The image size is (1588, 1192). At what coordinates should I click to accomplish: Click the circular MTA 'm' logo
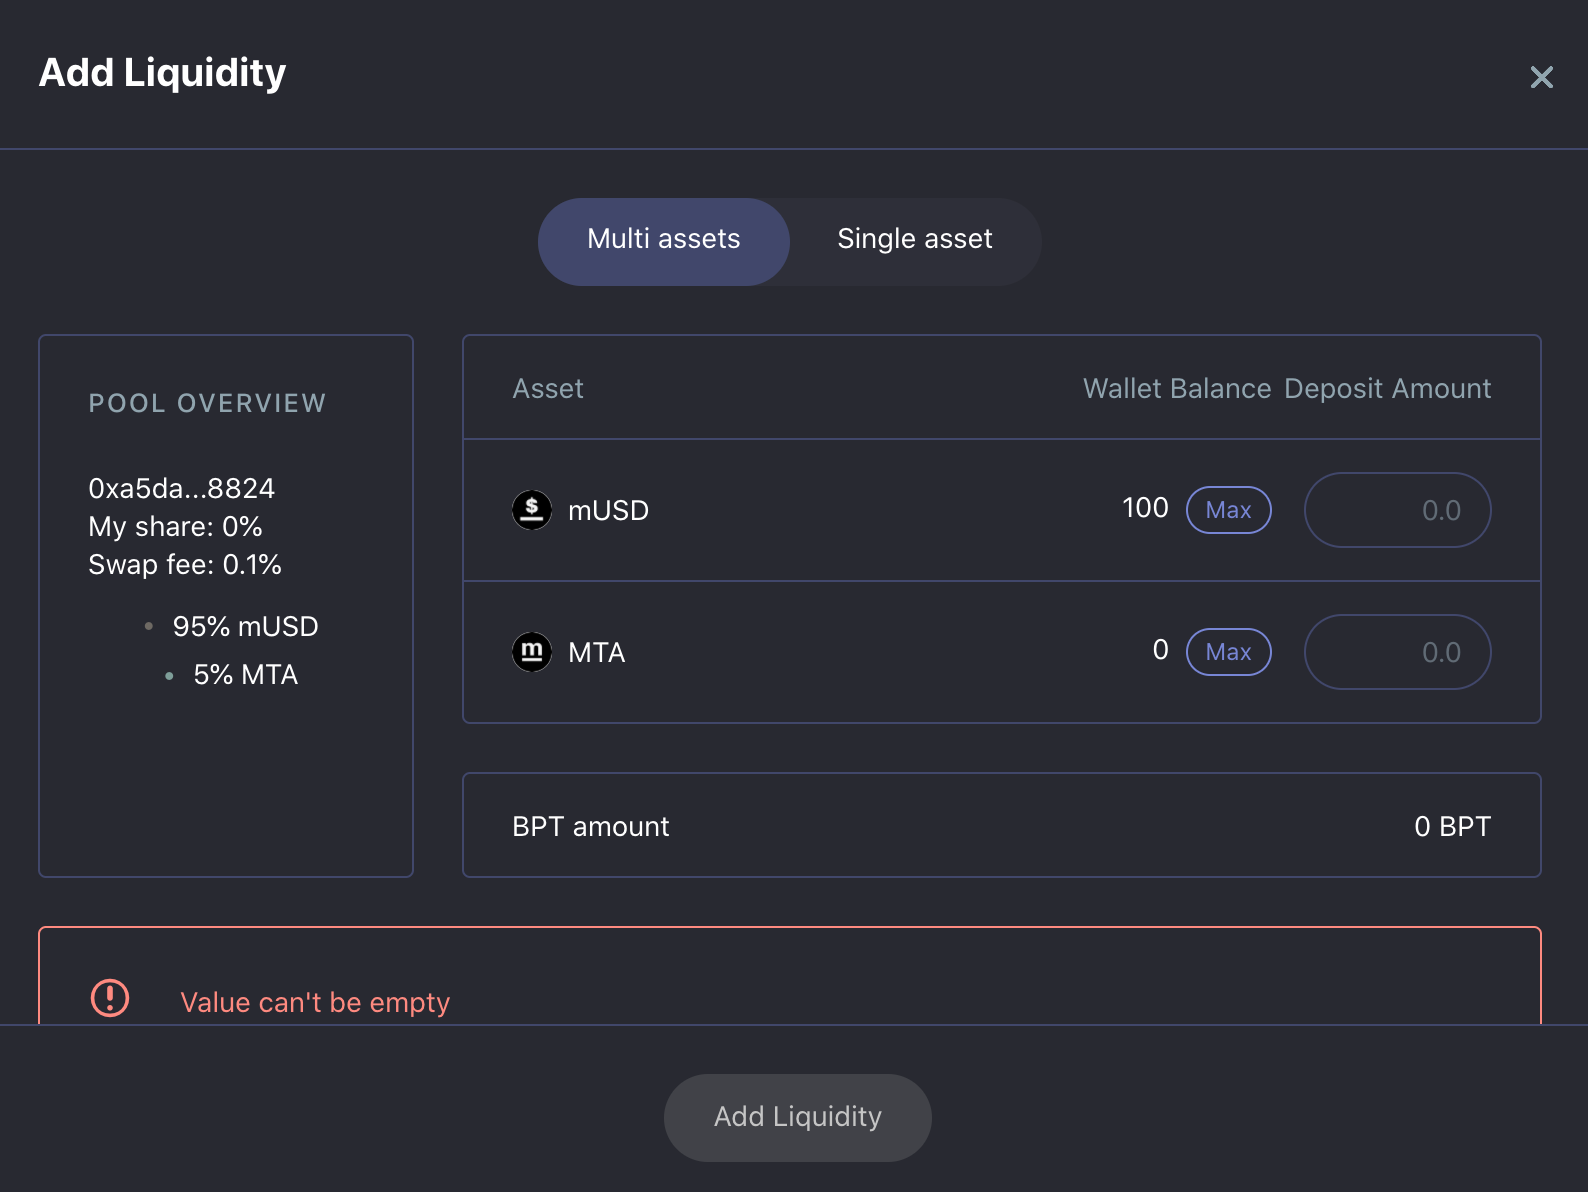point(532,651)
